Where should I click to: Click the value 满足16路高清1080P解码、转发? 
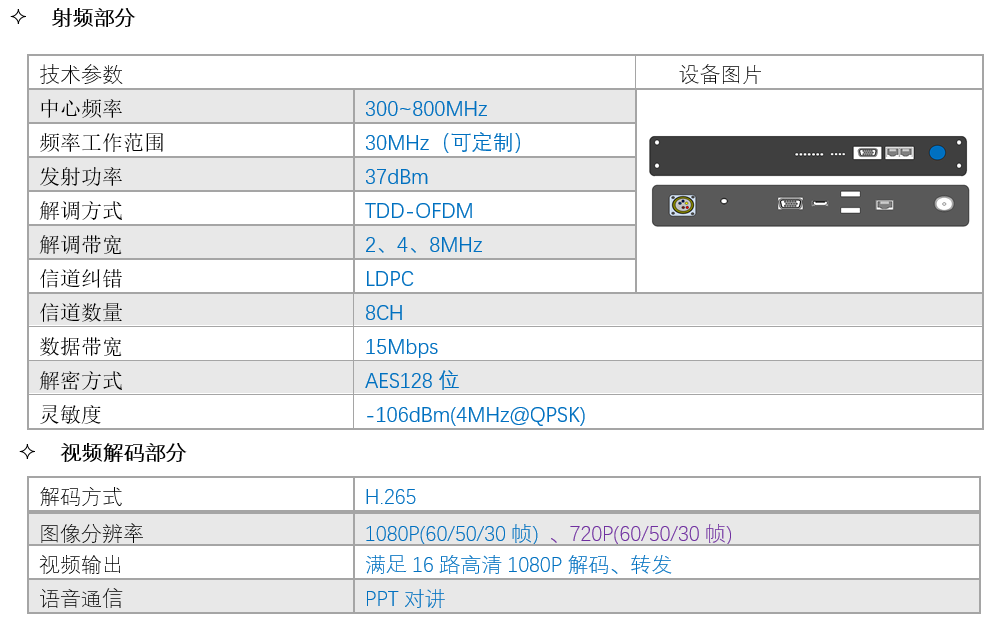(518, 564)
